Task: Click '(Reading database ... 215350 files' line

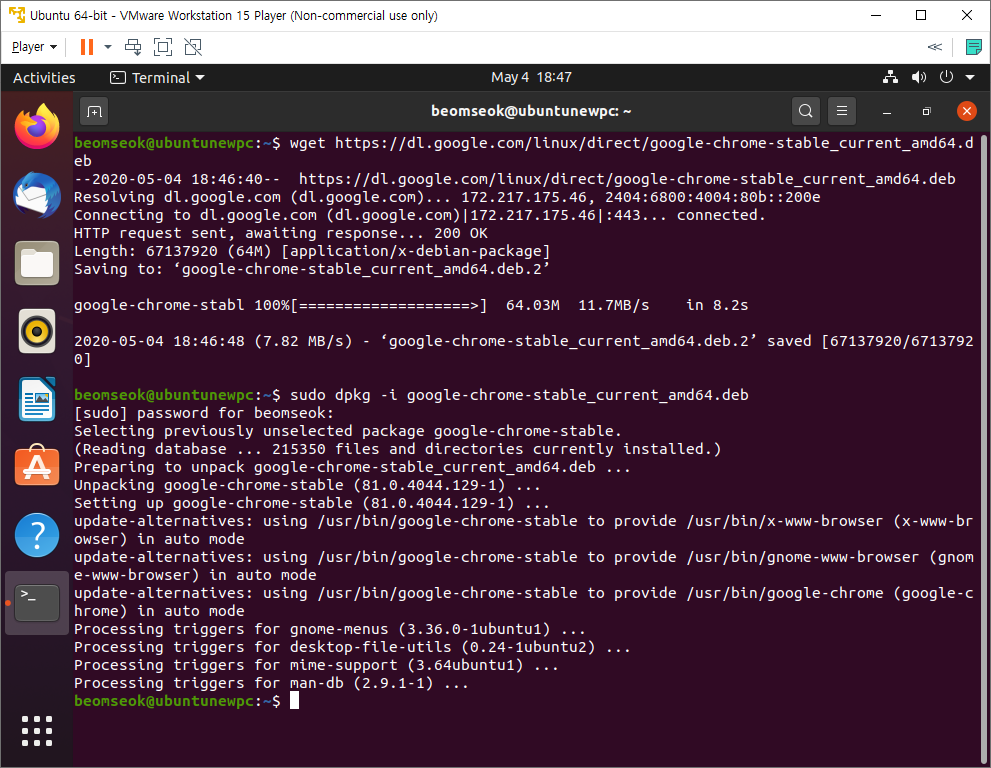Action: point(398,449)
